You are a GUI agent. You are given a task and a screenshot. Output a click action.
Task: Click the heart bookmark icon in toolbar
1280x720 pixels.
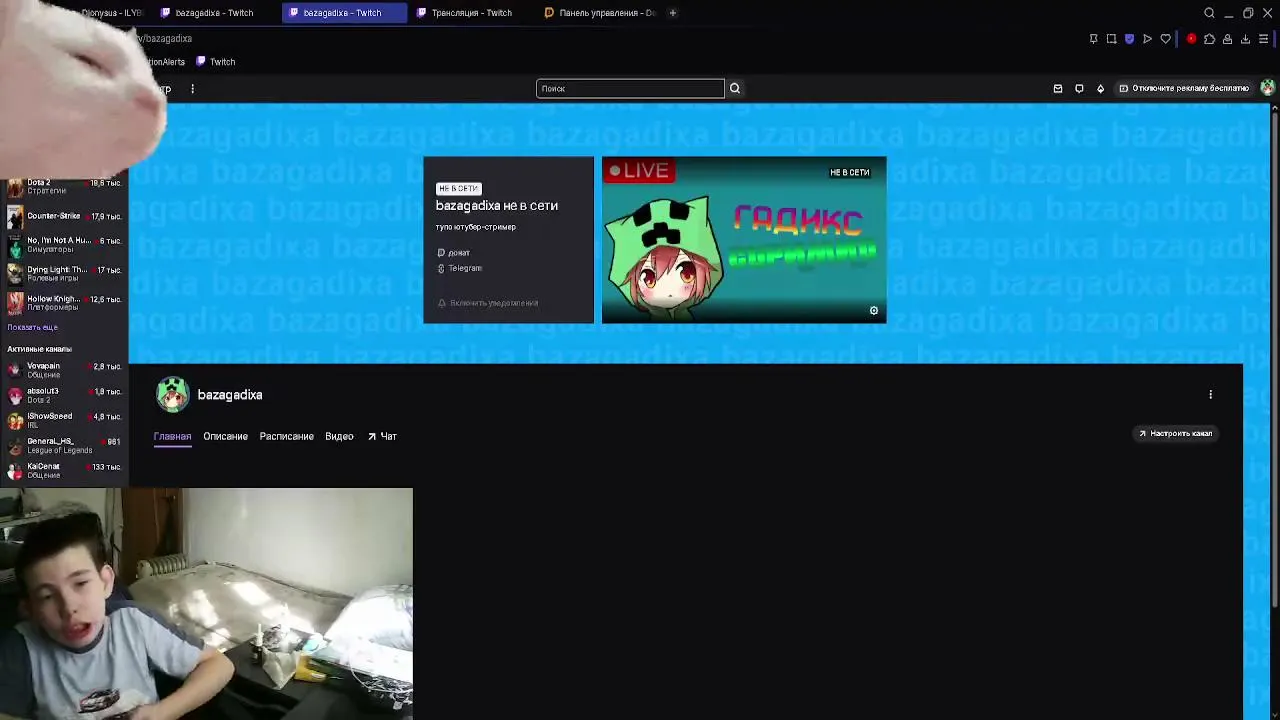pyautogui.click(x=1165, y=39)
